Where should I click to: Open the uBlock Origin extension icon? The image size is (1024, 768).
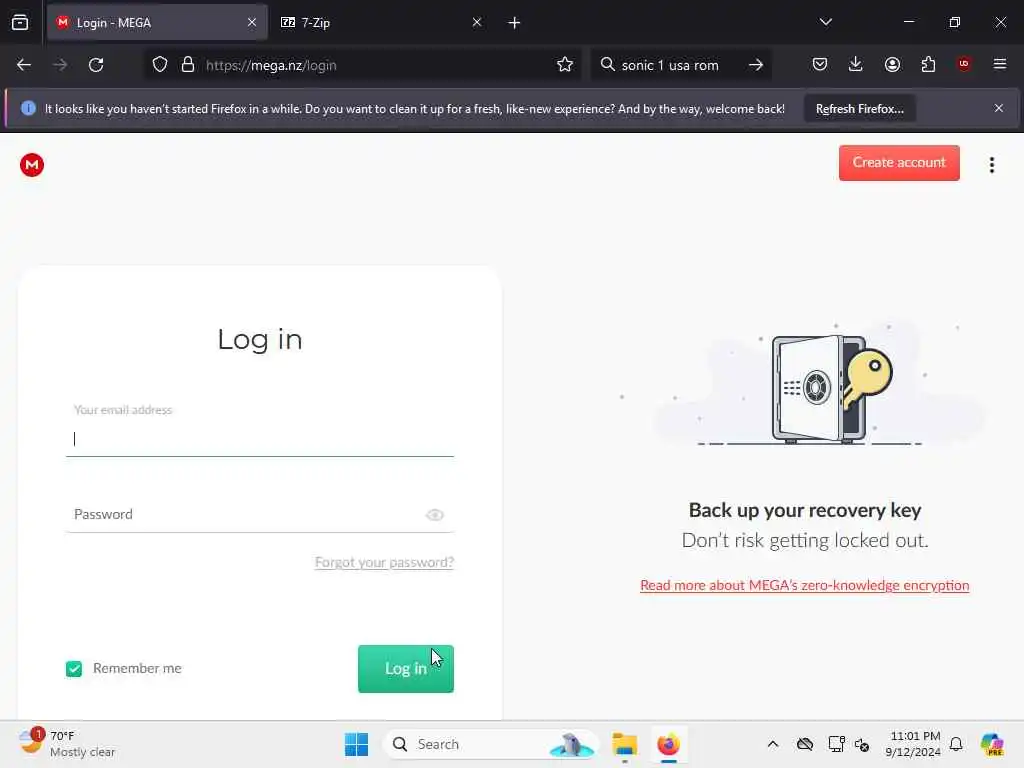click(x=964, y=64)
